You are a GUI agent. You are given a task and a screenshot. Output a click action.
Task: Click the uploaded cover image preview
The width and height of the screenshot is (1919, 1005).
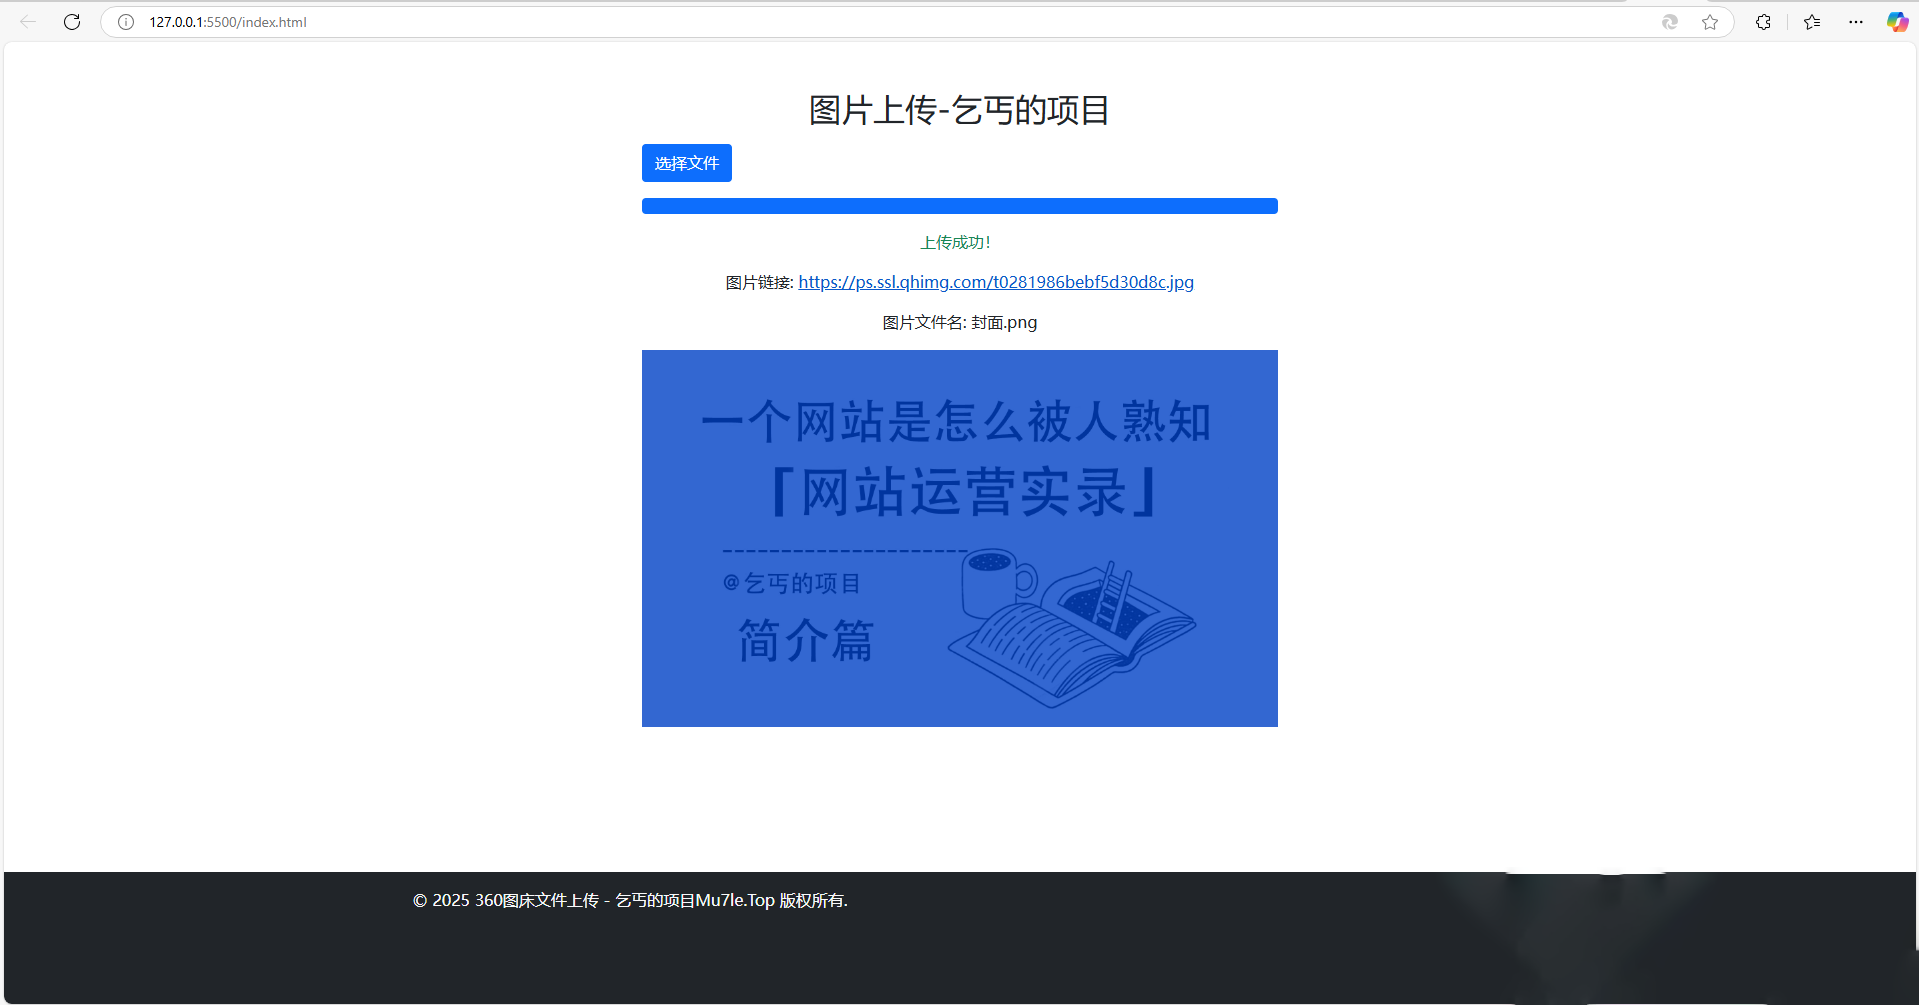point(959,538)
